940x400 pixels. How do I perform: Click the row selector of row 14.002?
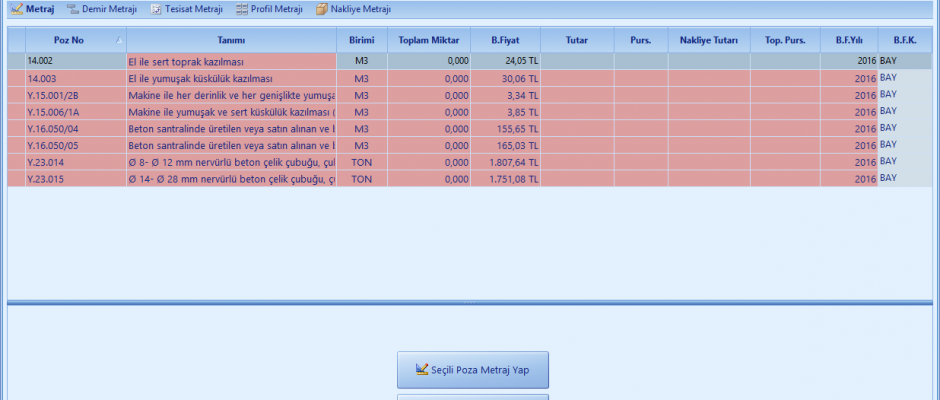[16, 61]
